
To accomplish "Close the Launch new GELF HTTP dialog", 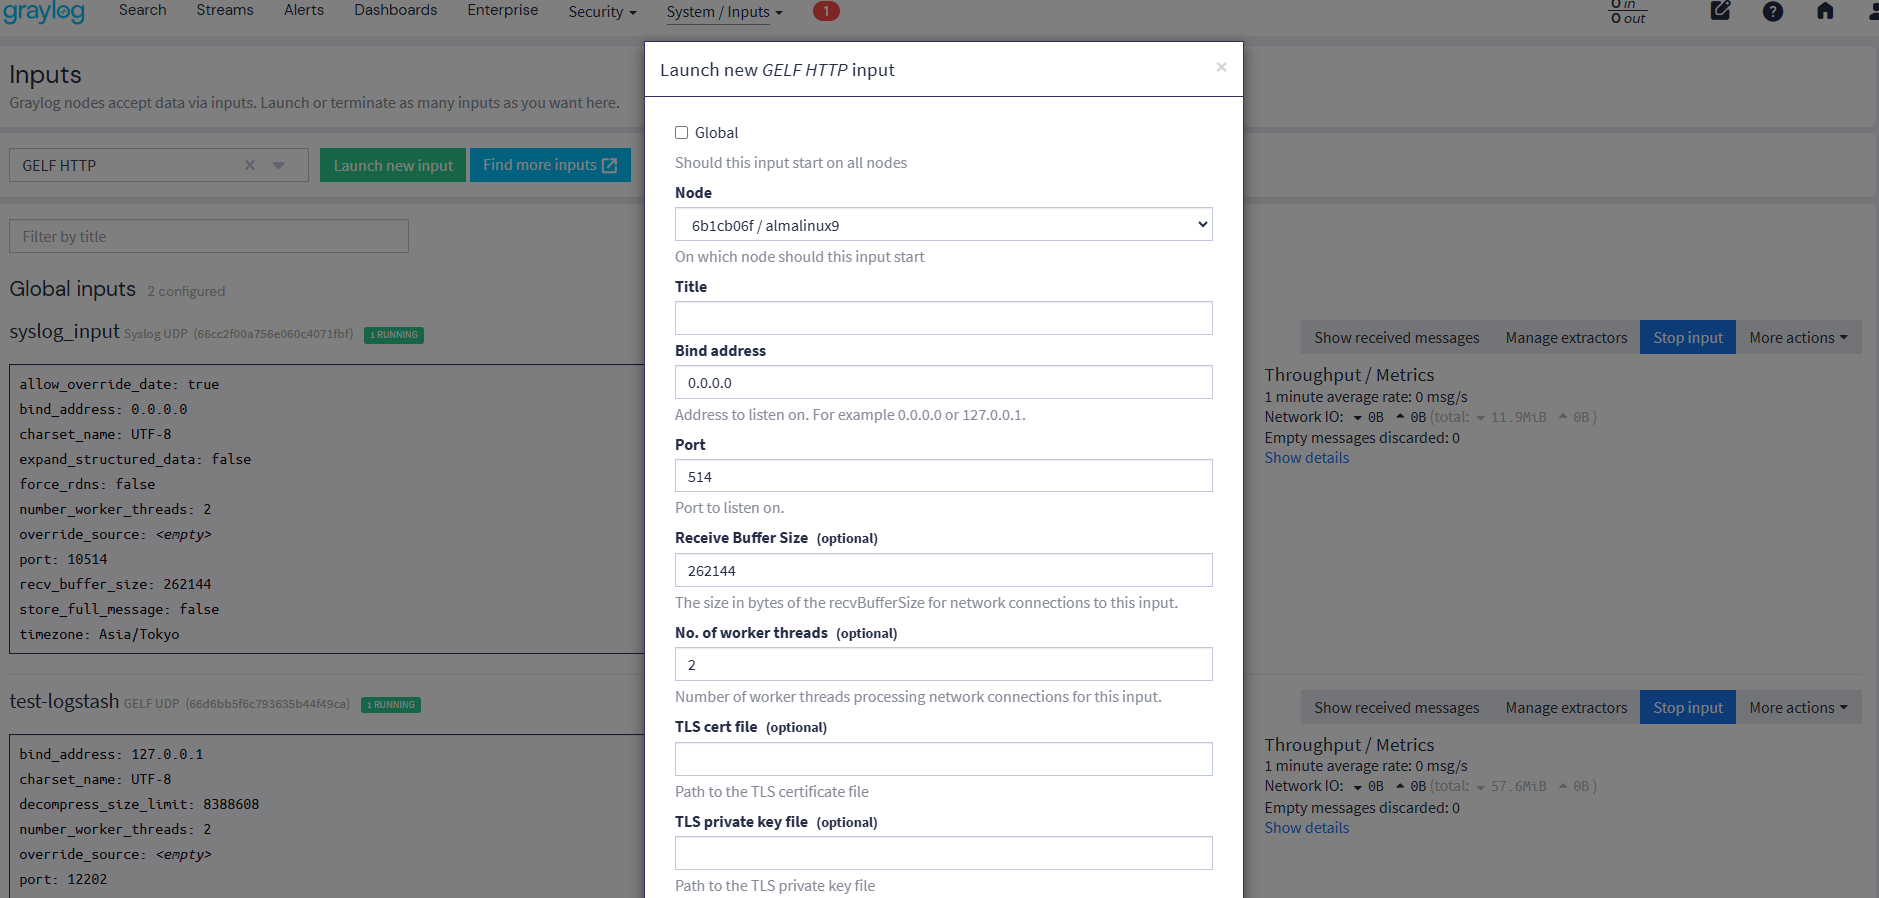I will pos(1221,67).
